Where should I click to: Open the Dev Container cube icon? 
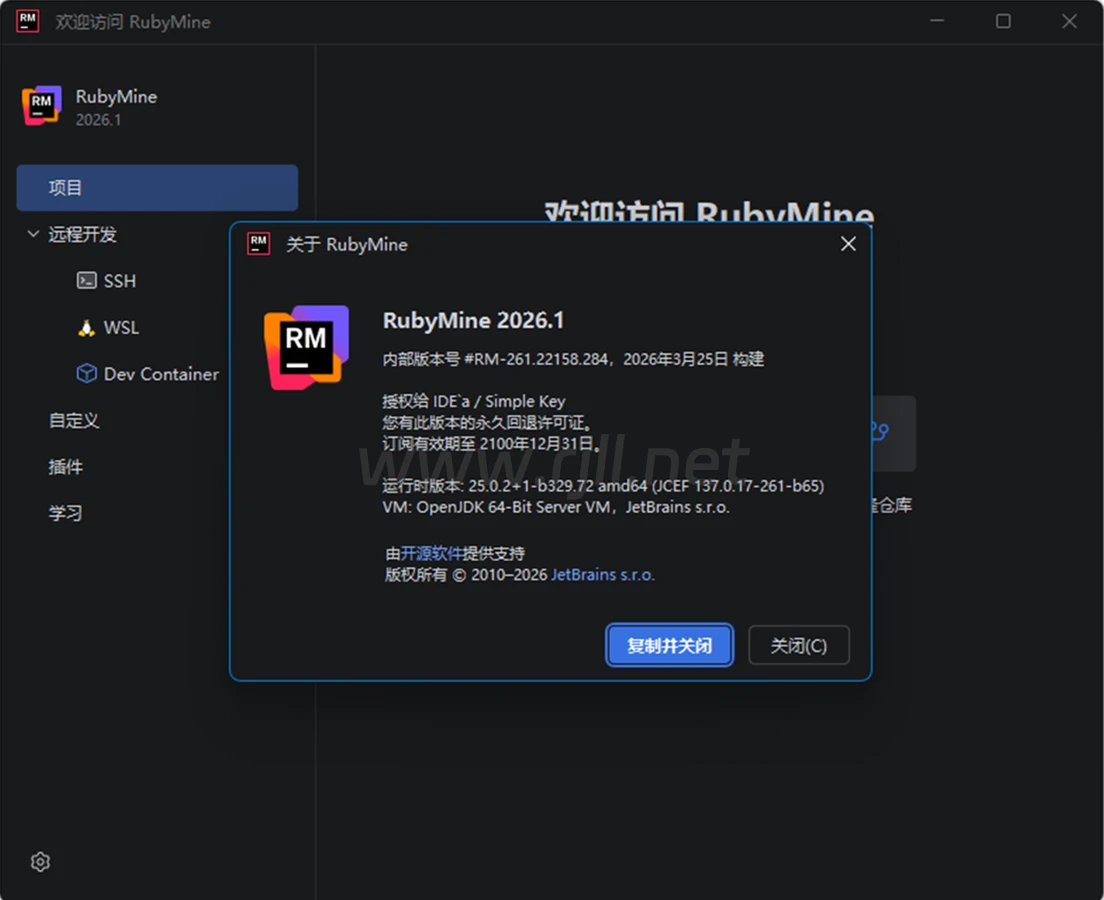tap(87, 374)
